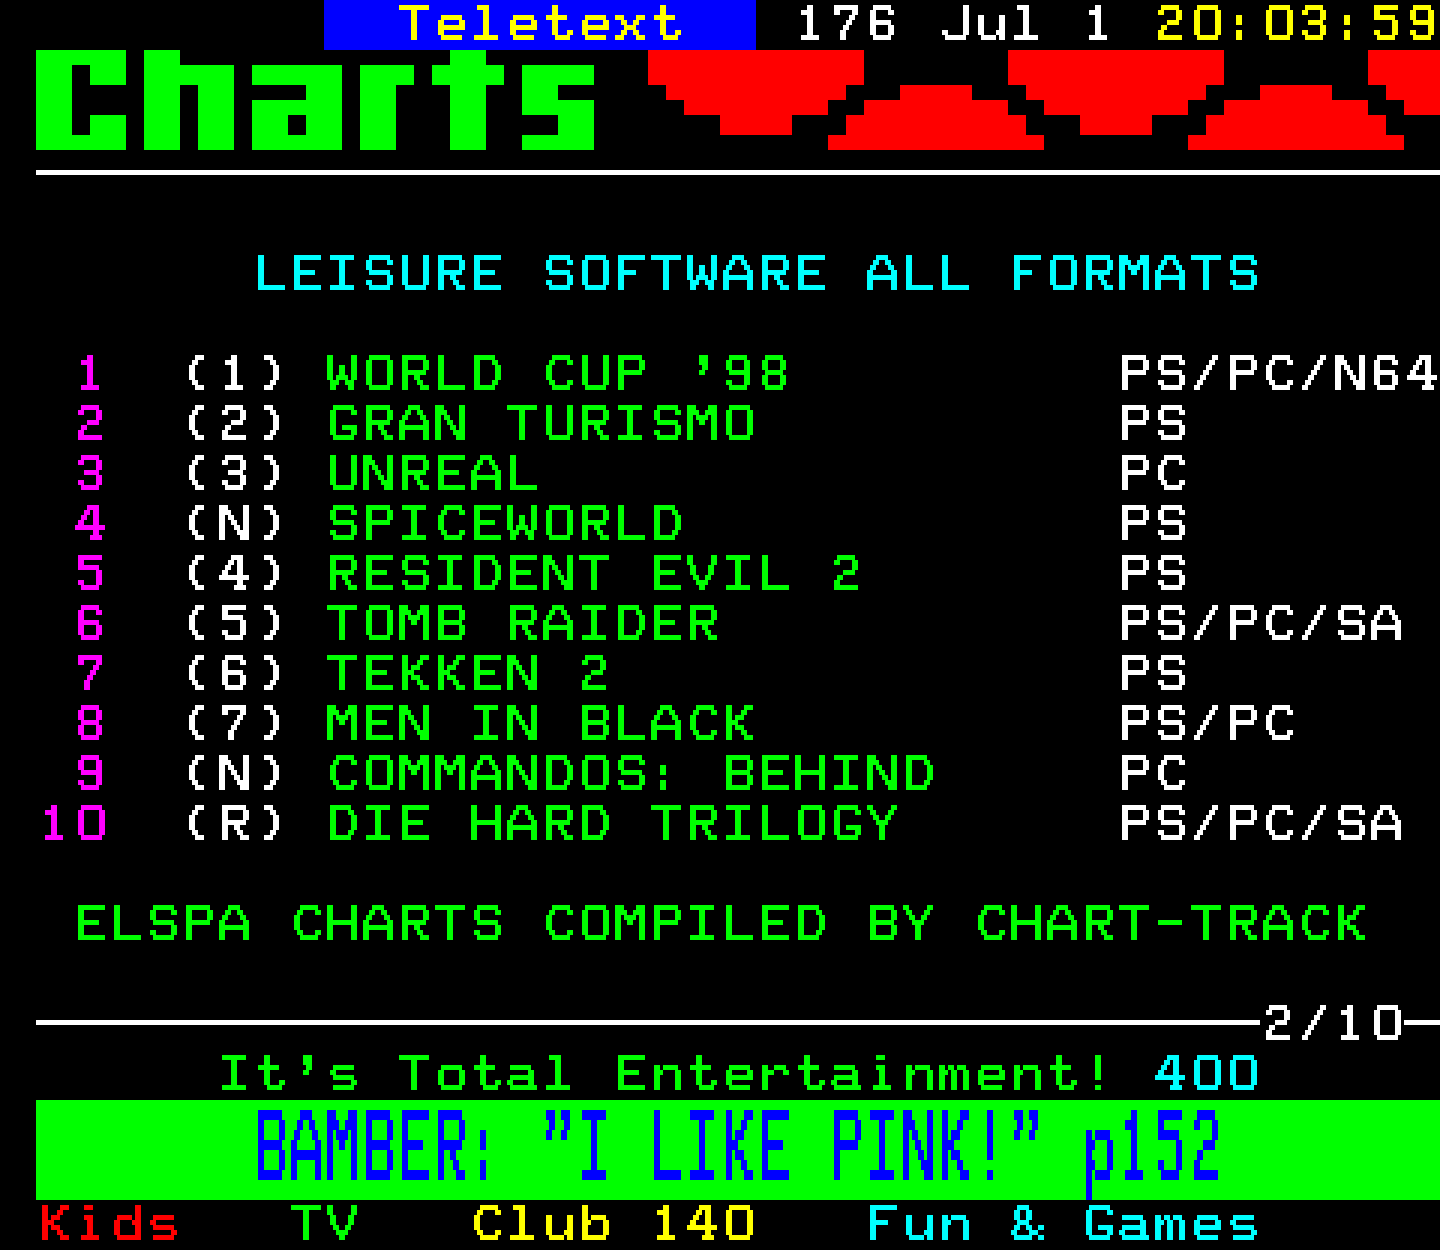Click the LEISURE SOFTWARE ALL FORMATS heading
Viewport: 1440px width, 1250px height.
pos(757,274)
